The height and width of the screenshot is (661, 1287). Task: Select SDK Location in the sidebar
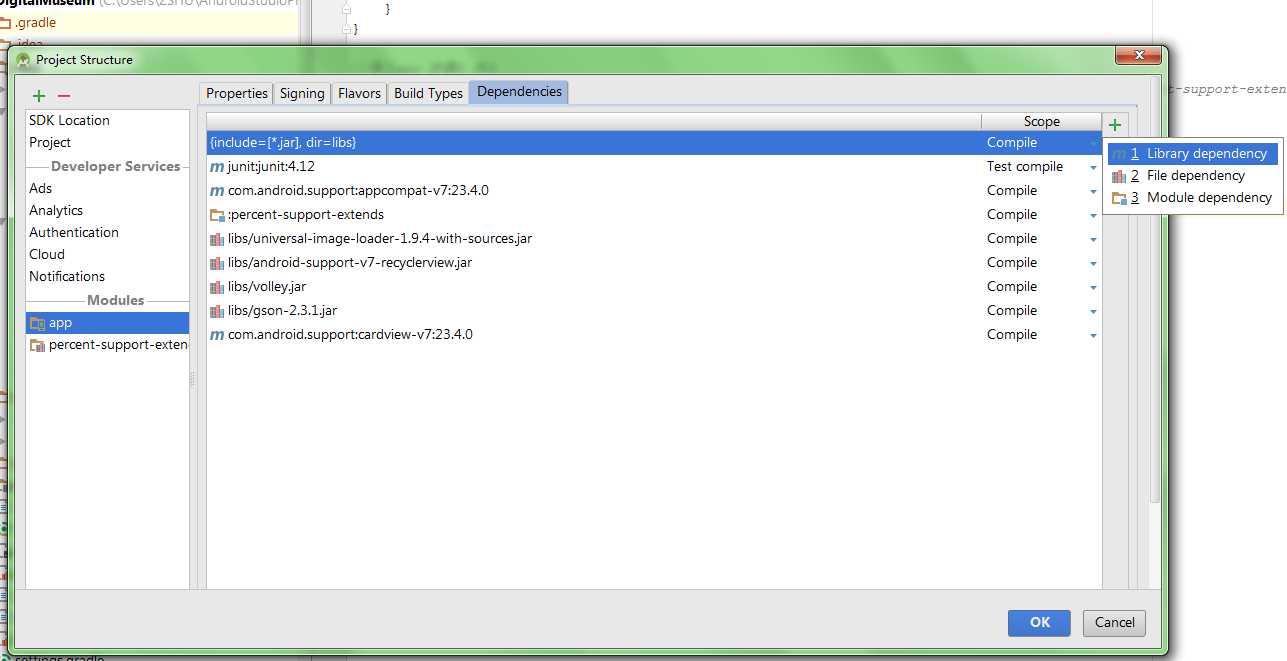pos(69,120)
